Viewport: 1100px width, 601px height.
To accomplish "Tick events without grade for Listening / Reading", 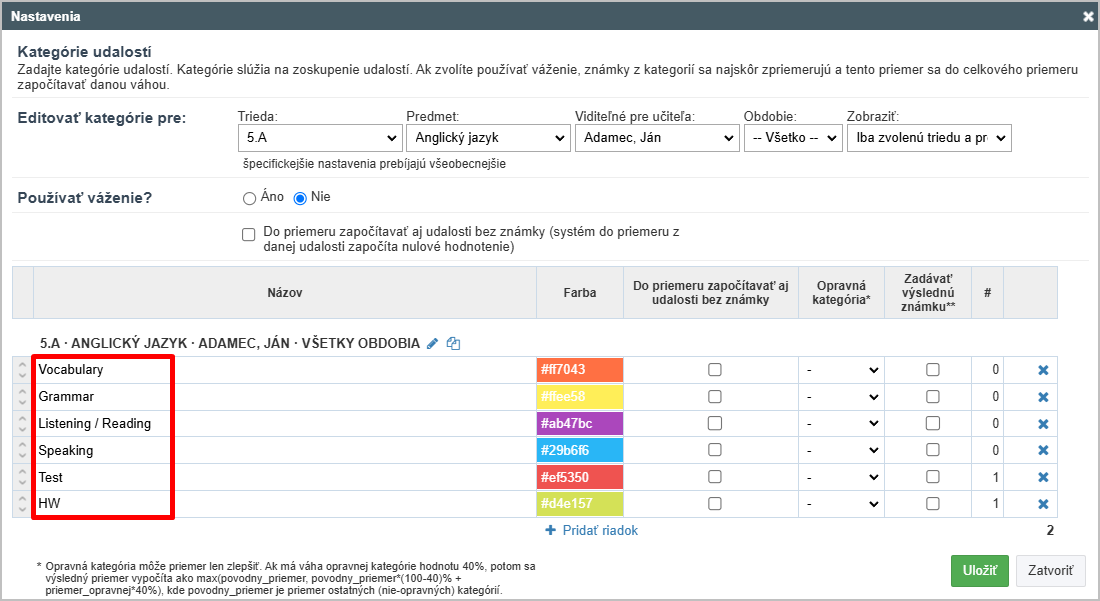I will point(715,423).
